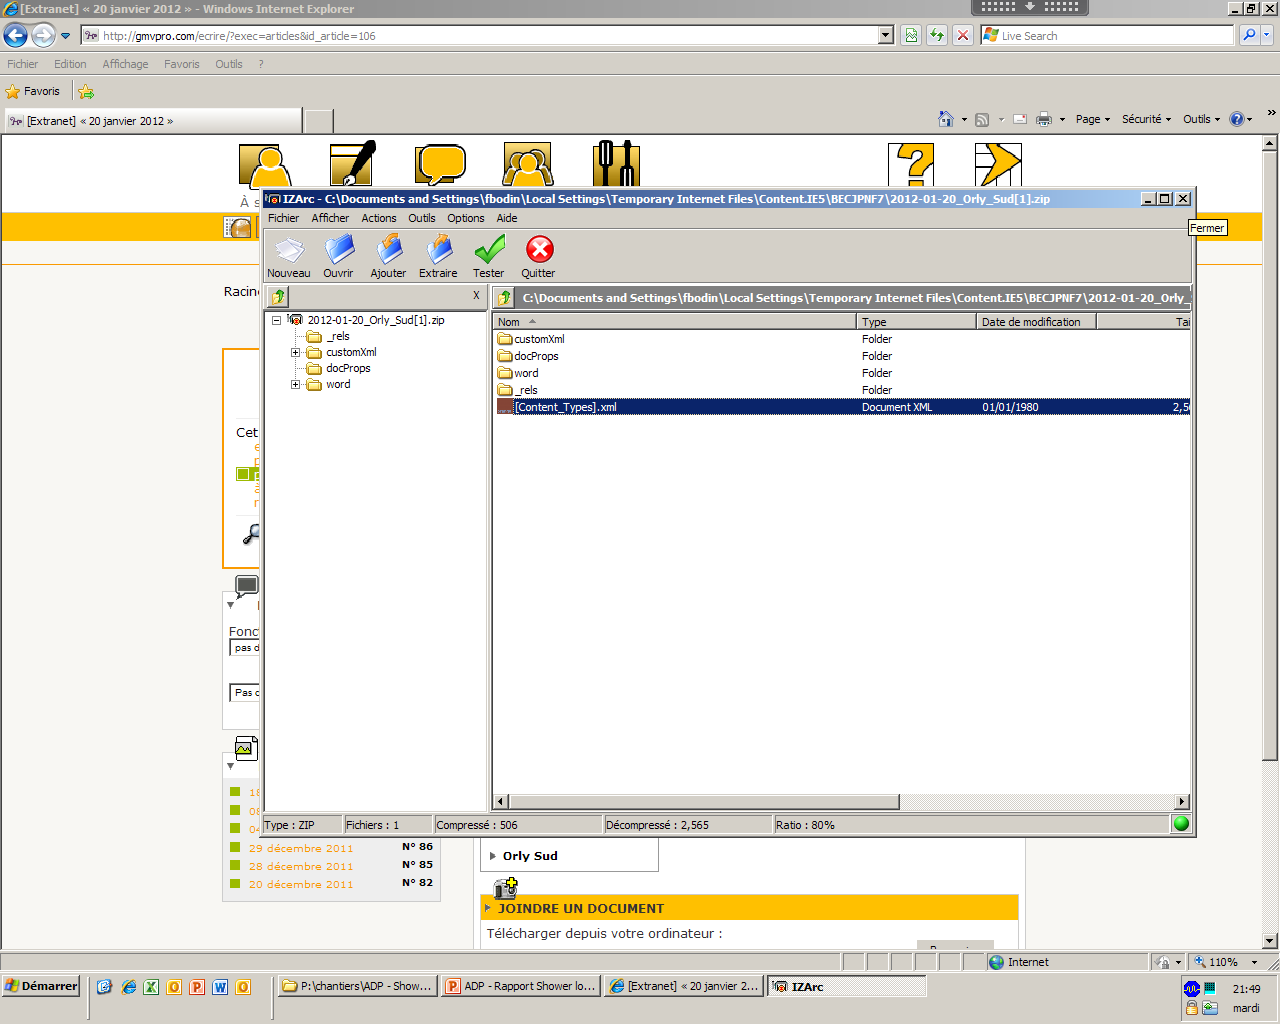Open the Fichier menu in IZArc
Image resolution: width=1280 pixels, height=1024 pixels.
pos(283,218)
